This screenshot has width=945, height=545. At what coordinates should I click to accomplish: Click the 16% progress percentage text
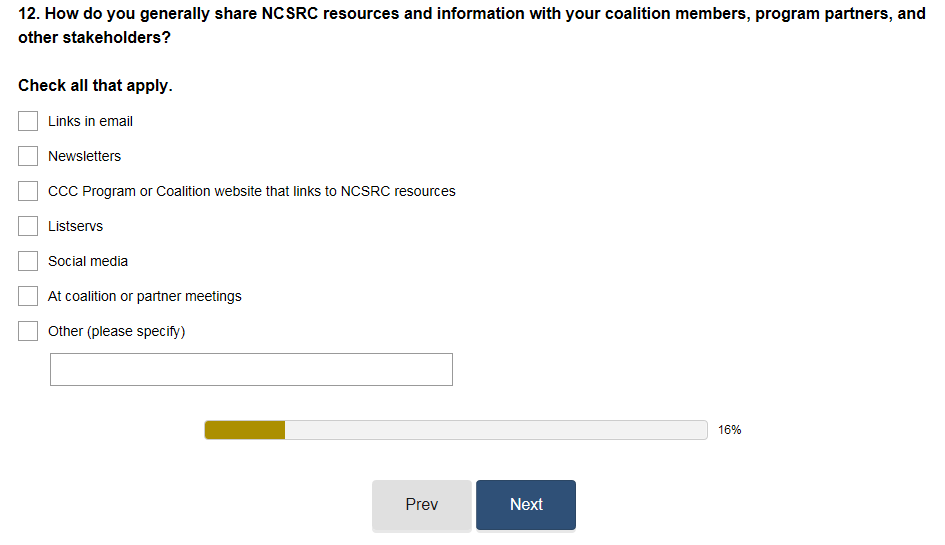pyautogui.click(x=729, y=430)
